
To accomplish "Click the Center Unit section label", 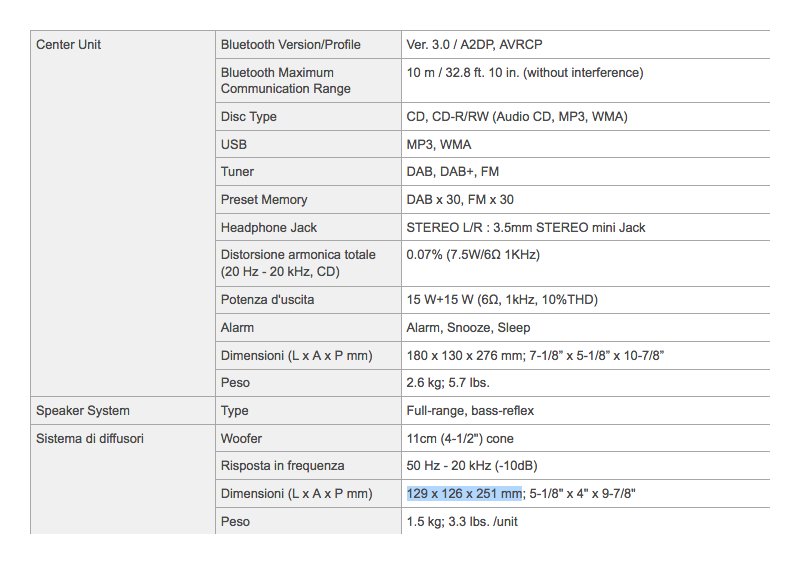I will (68, 45).
